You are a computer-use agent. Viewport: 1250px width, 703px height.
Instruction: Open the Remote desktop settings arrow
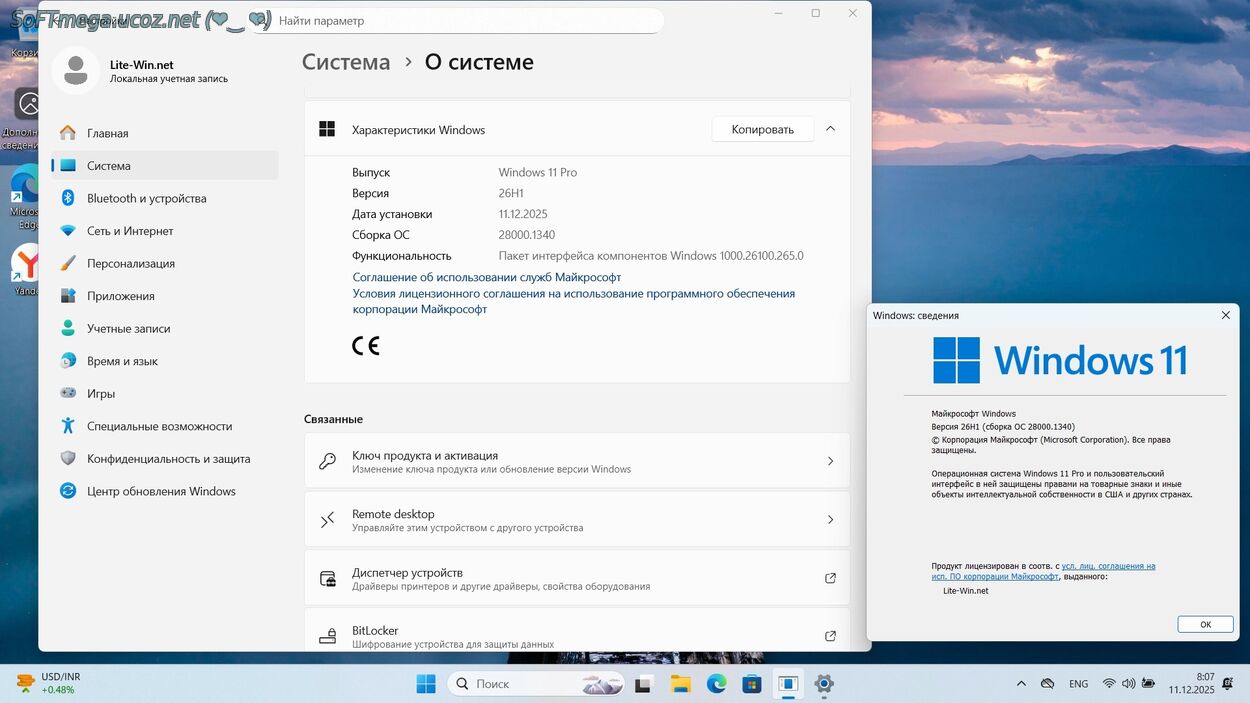pyautogui.click(x=830, y=520)
